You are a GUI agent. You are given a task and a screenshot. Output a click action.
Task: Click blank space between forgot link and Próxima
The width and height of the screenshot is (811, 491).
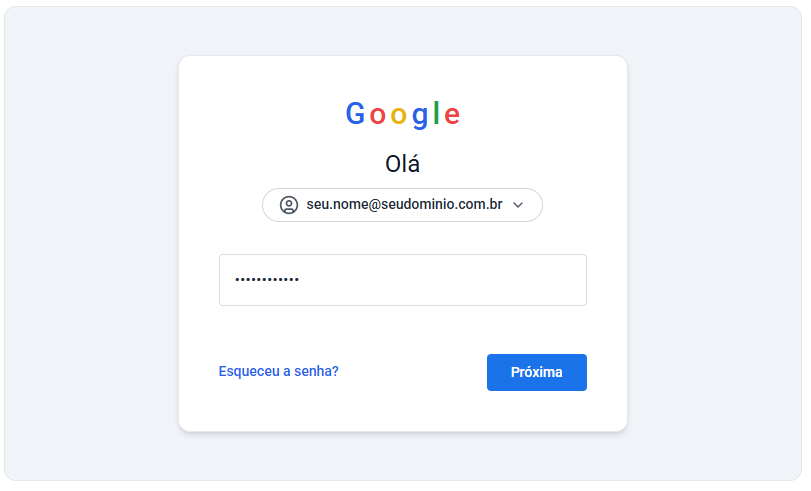(412, 372)
